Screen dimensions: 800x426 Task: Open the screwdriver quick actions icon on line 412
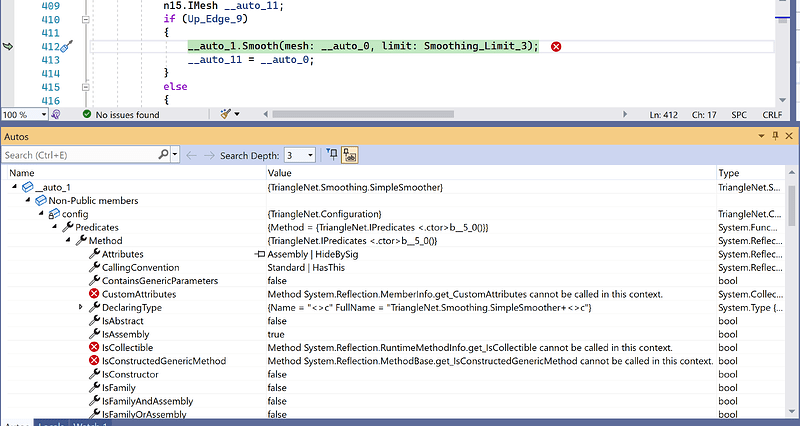[67, 46]
